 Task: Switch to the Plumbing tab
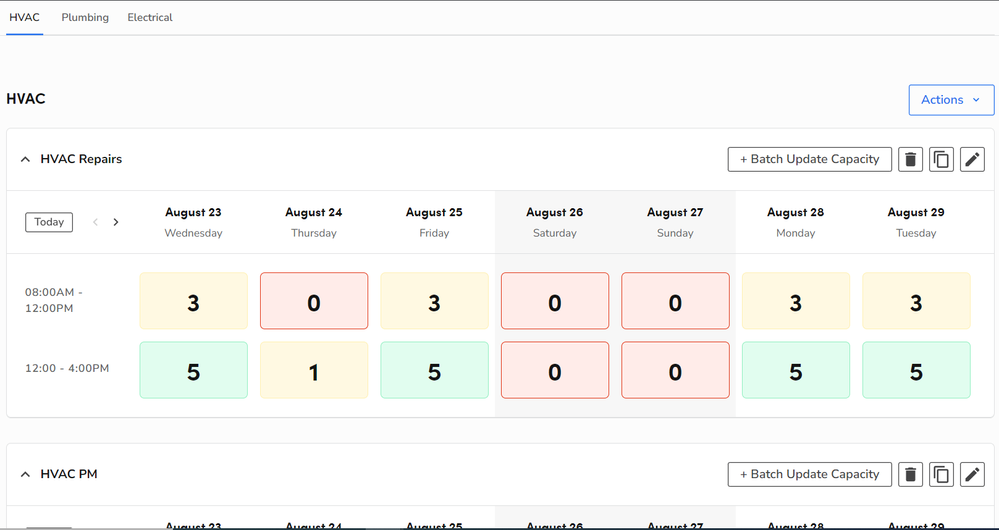85,18
